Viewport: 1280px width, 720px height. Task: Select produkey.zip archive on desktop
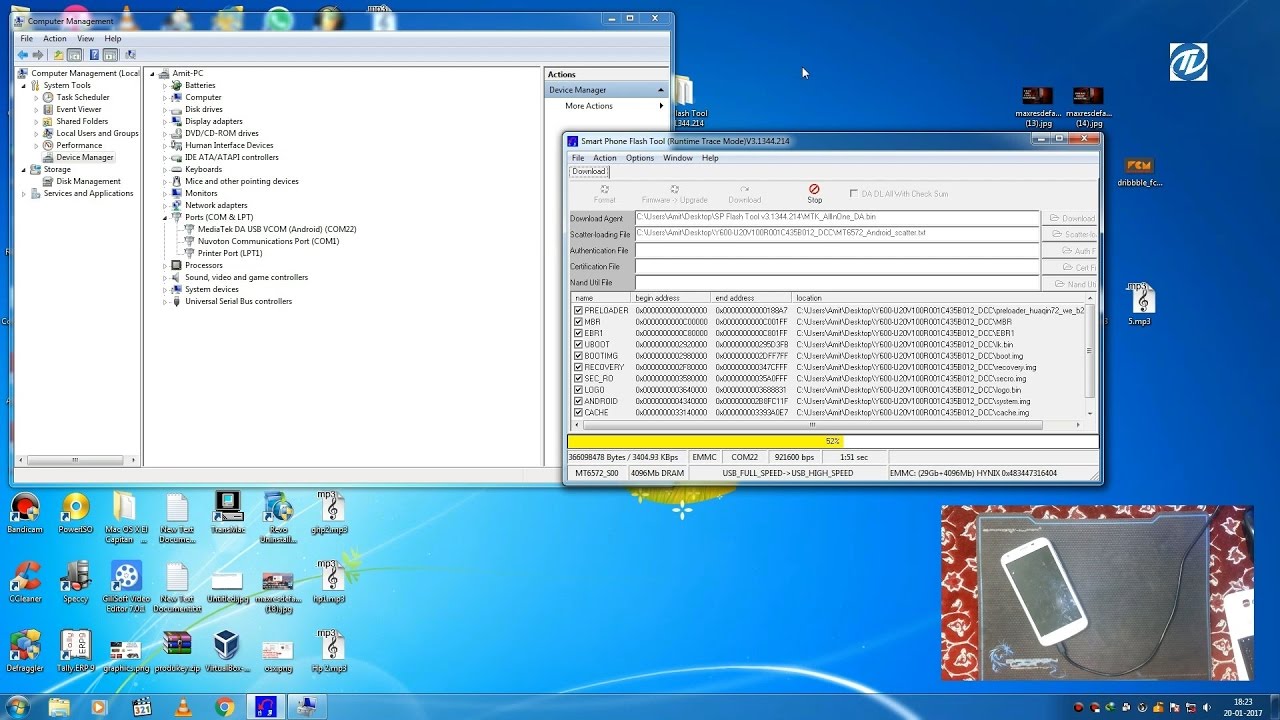point(176,652)
